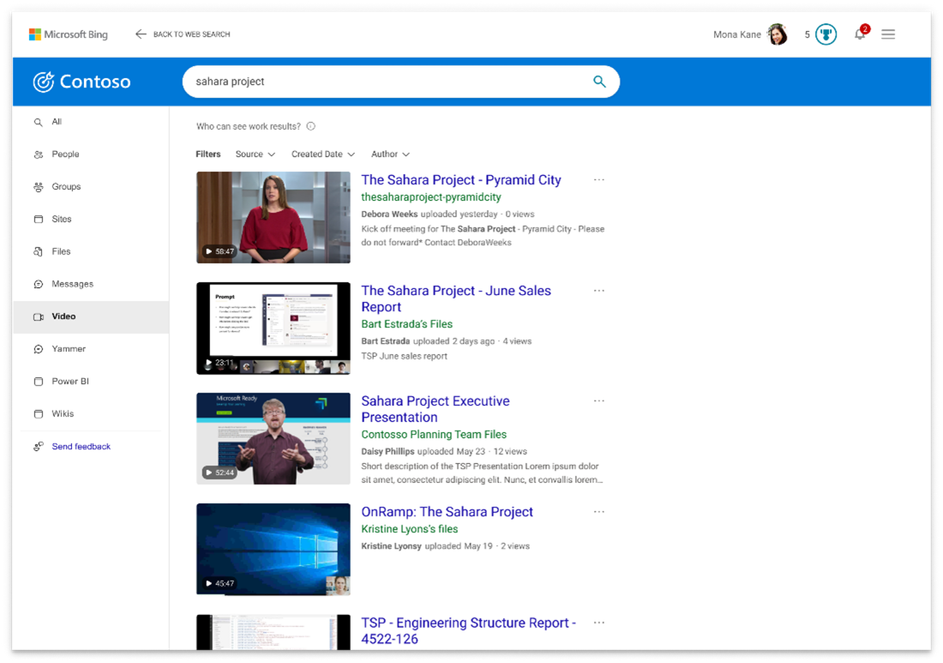Select the Messages tab label
The image size is (943, 663).
(x=73, y=284)
